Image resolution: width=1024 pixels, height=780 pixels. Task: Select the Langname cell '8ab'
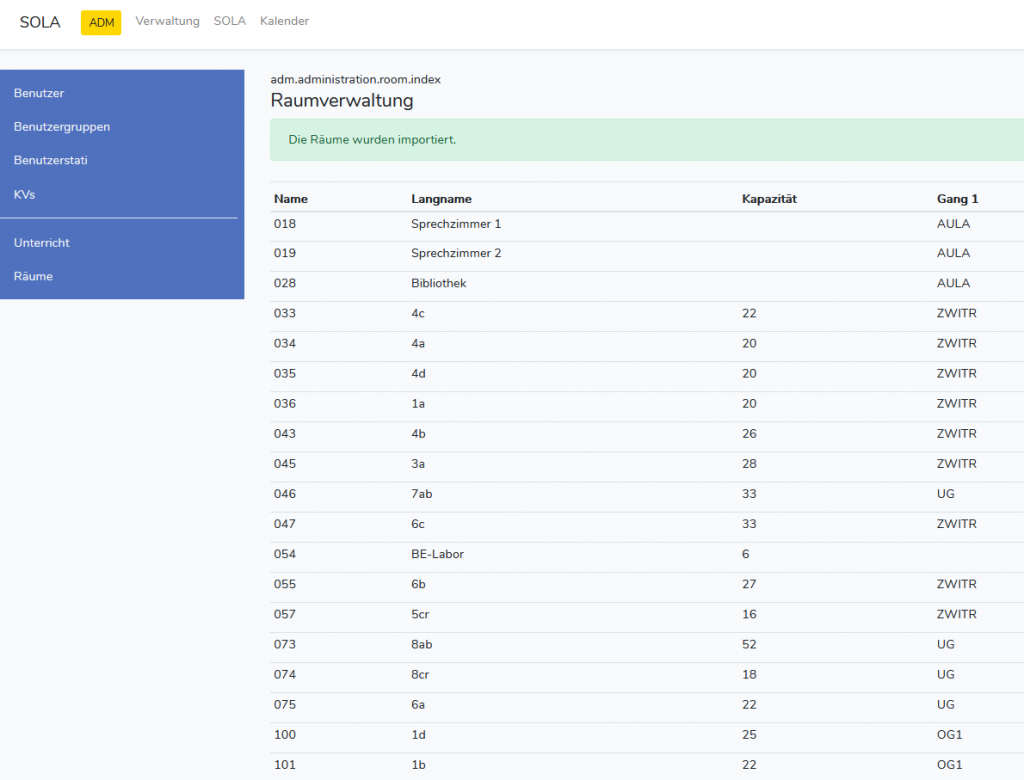point(422,643)
